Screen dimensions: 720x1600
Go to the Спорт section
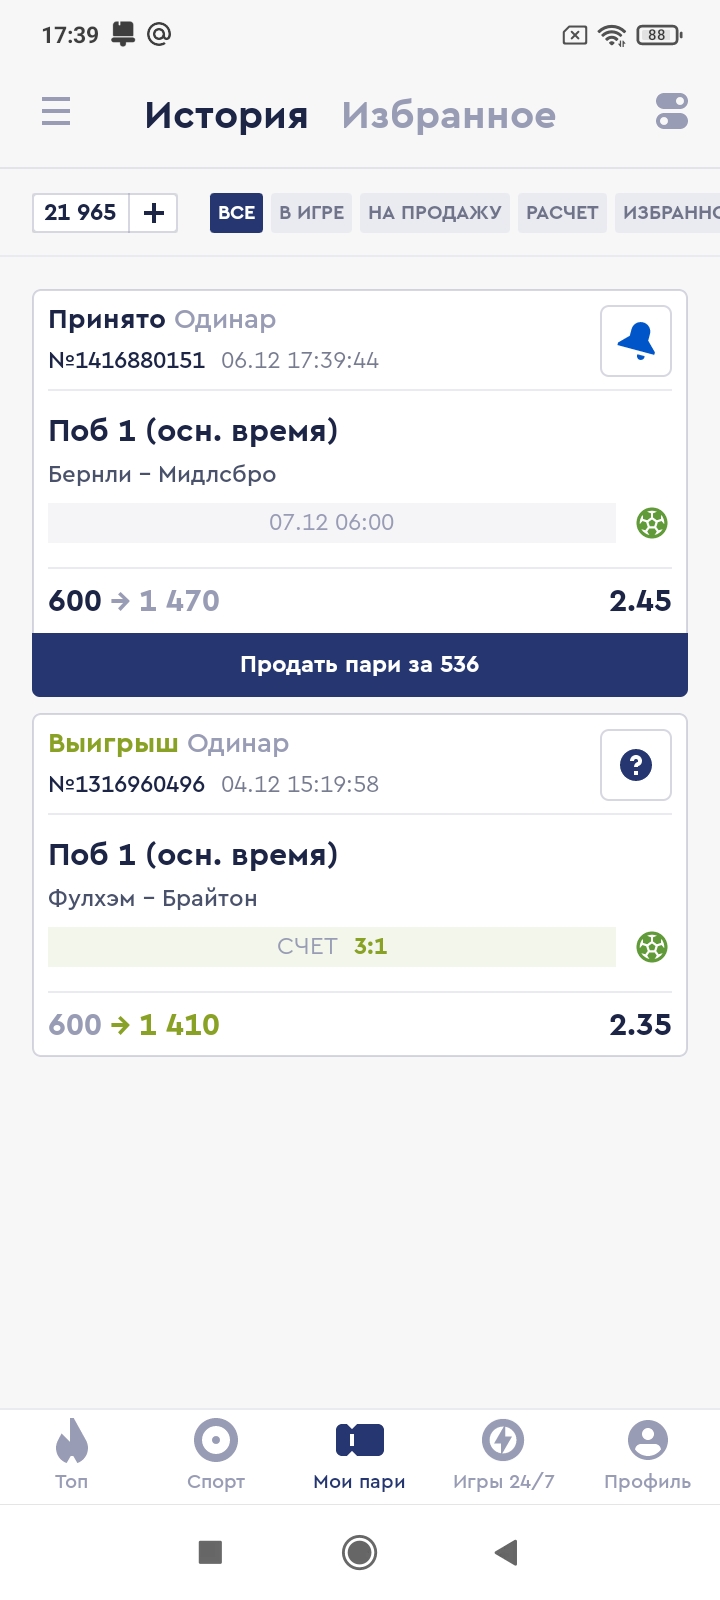tap(216, 1455)
